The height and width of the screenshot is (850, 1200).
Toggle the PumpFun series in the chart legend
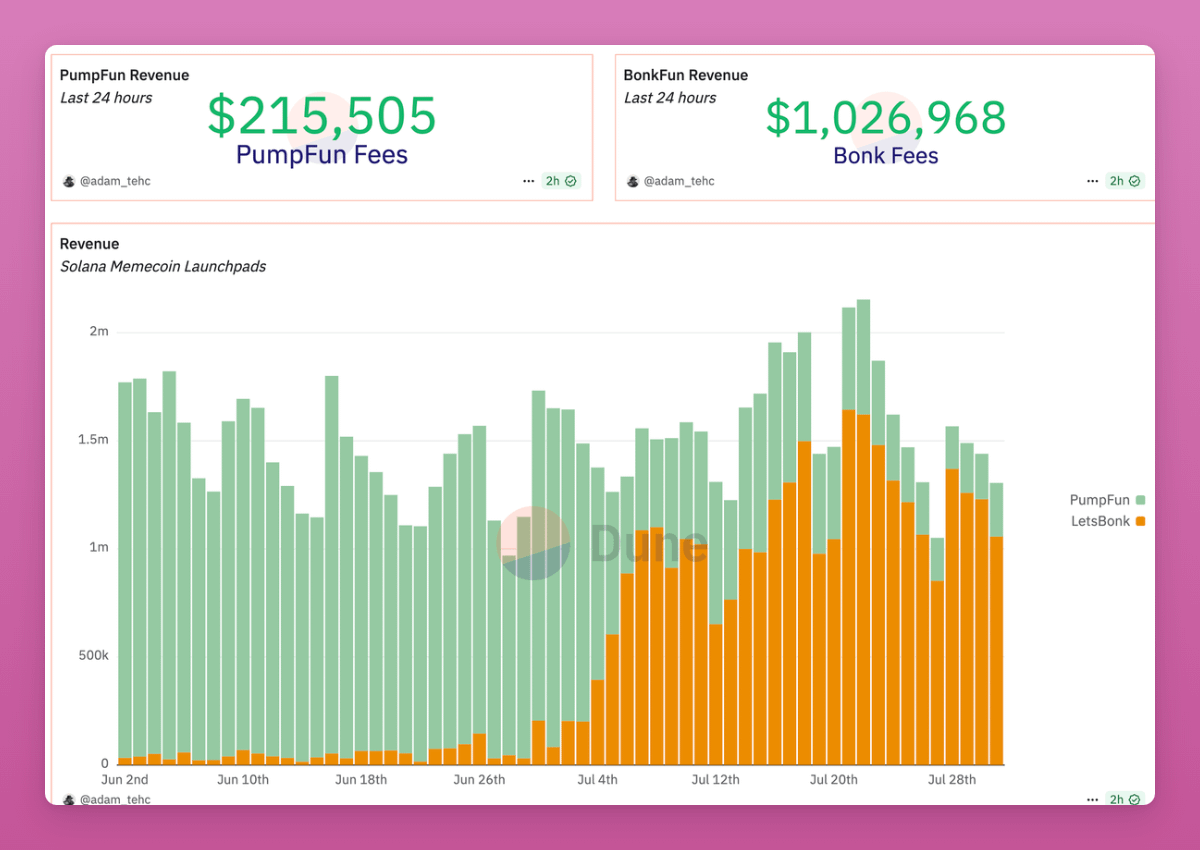(x=1107, y=500)
